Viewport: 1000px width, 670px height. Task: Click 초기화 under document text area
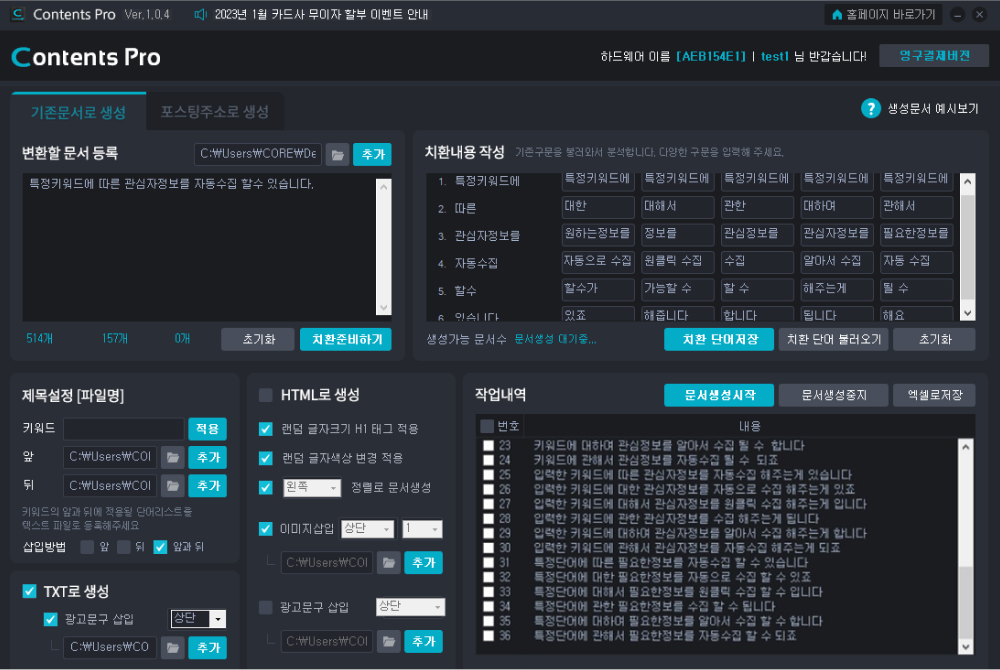tap(258, 340)
